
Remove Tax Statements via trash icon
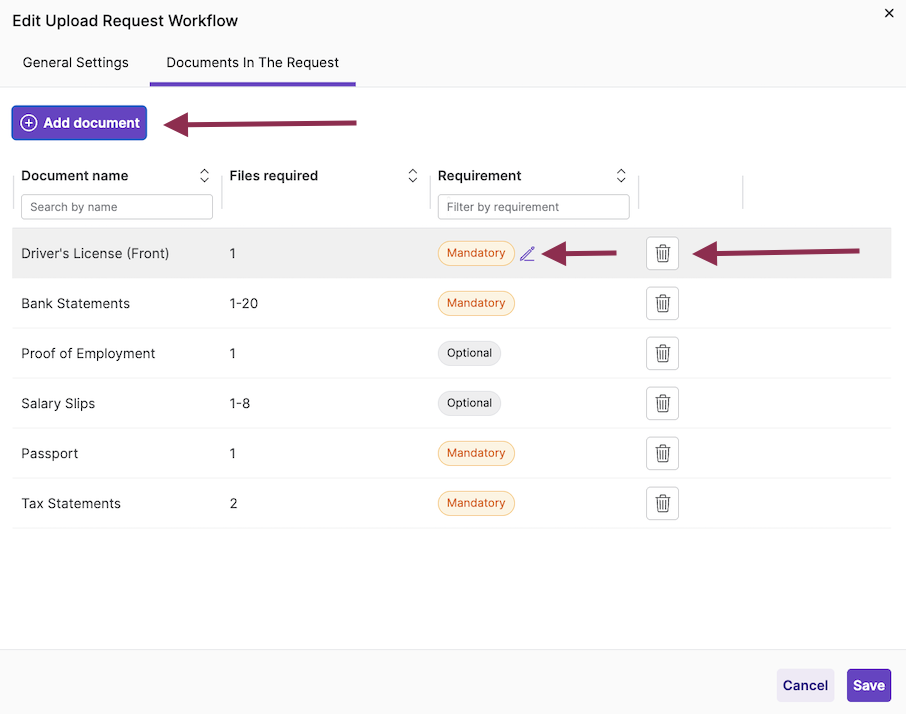point(662,503)
